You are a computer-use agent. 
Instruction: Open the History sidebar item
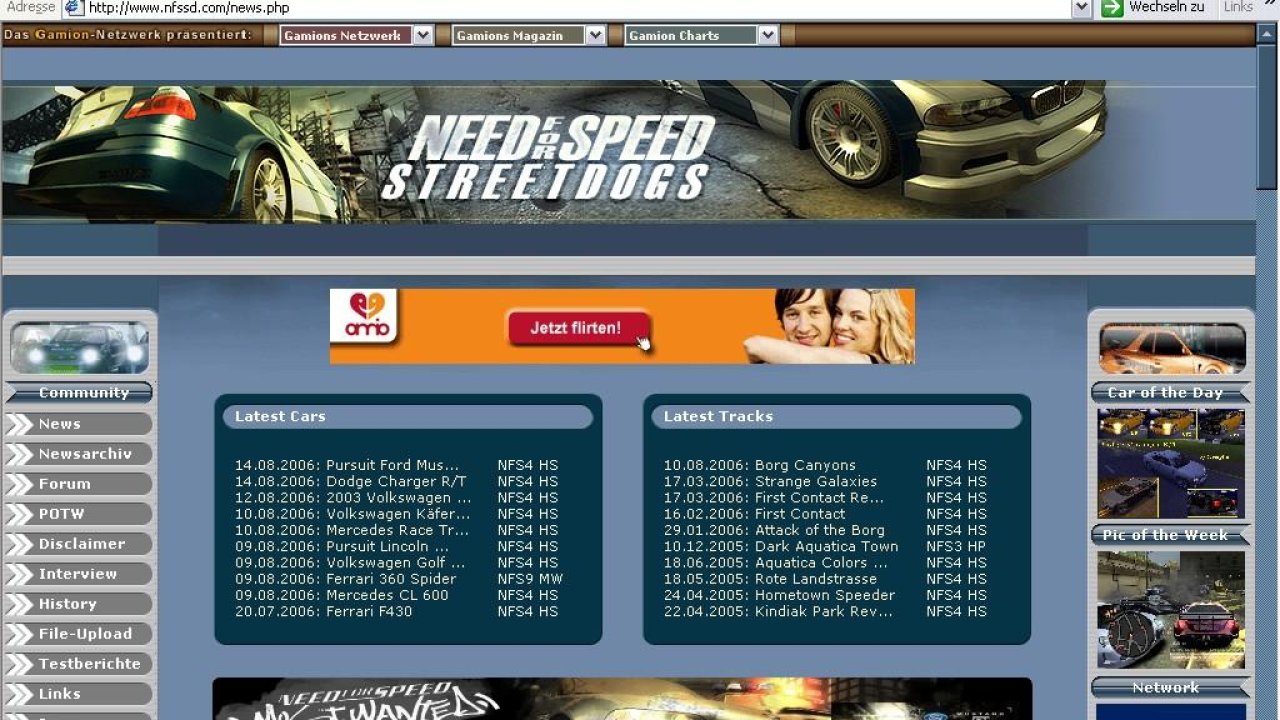pos(68,604)
